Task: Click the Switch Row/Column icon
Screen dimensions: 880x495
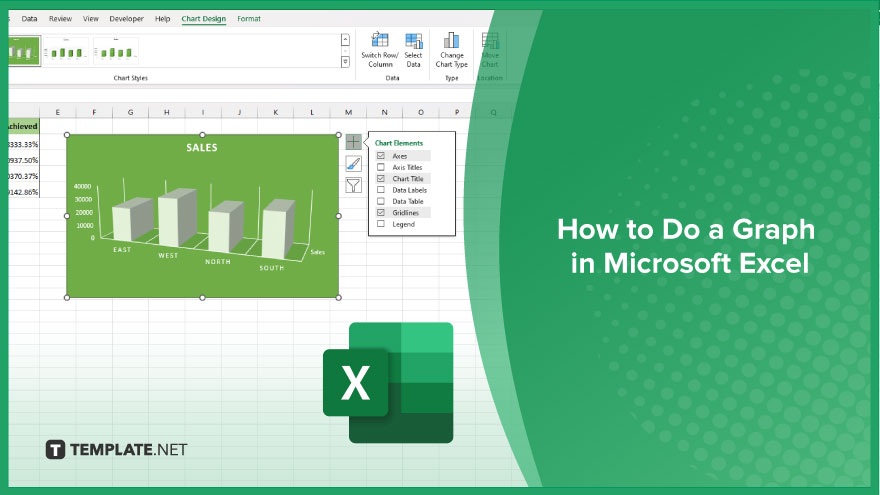Action: [380, 40]
